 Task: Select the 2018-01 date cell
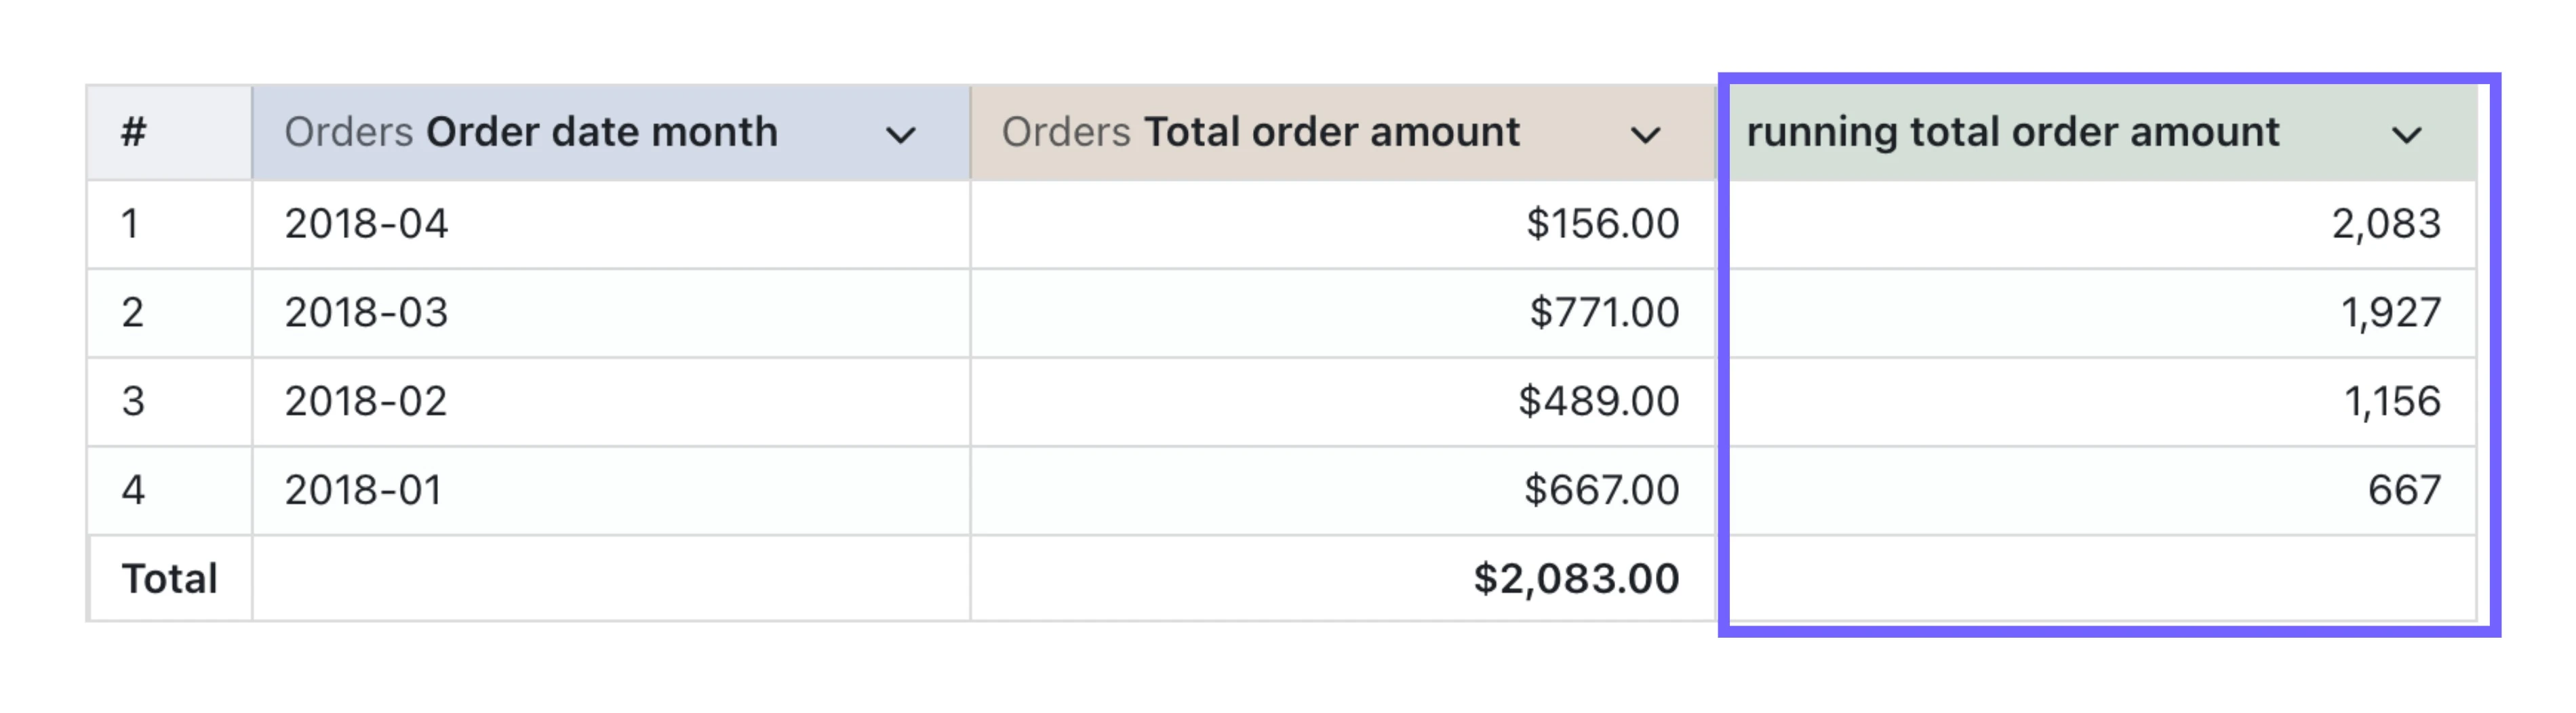363,490
